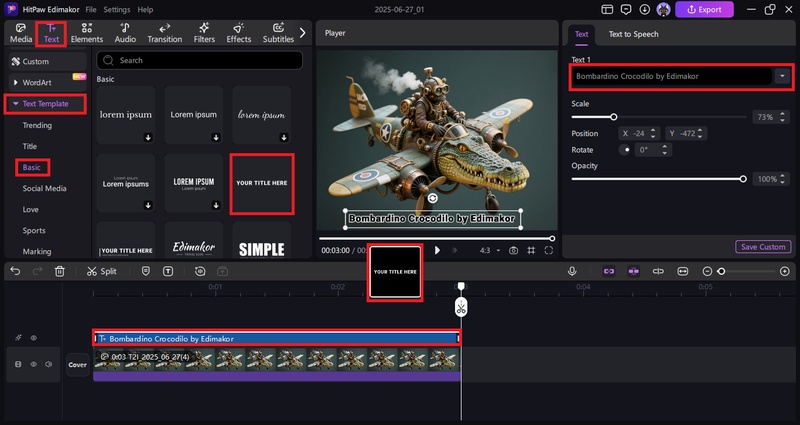Toggle visibility eye on the video track
This screenshot has height=425, width=800.
tap(32, 364)
